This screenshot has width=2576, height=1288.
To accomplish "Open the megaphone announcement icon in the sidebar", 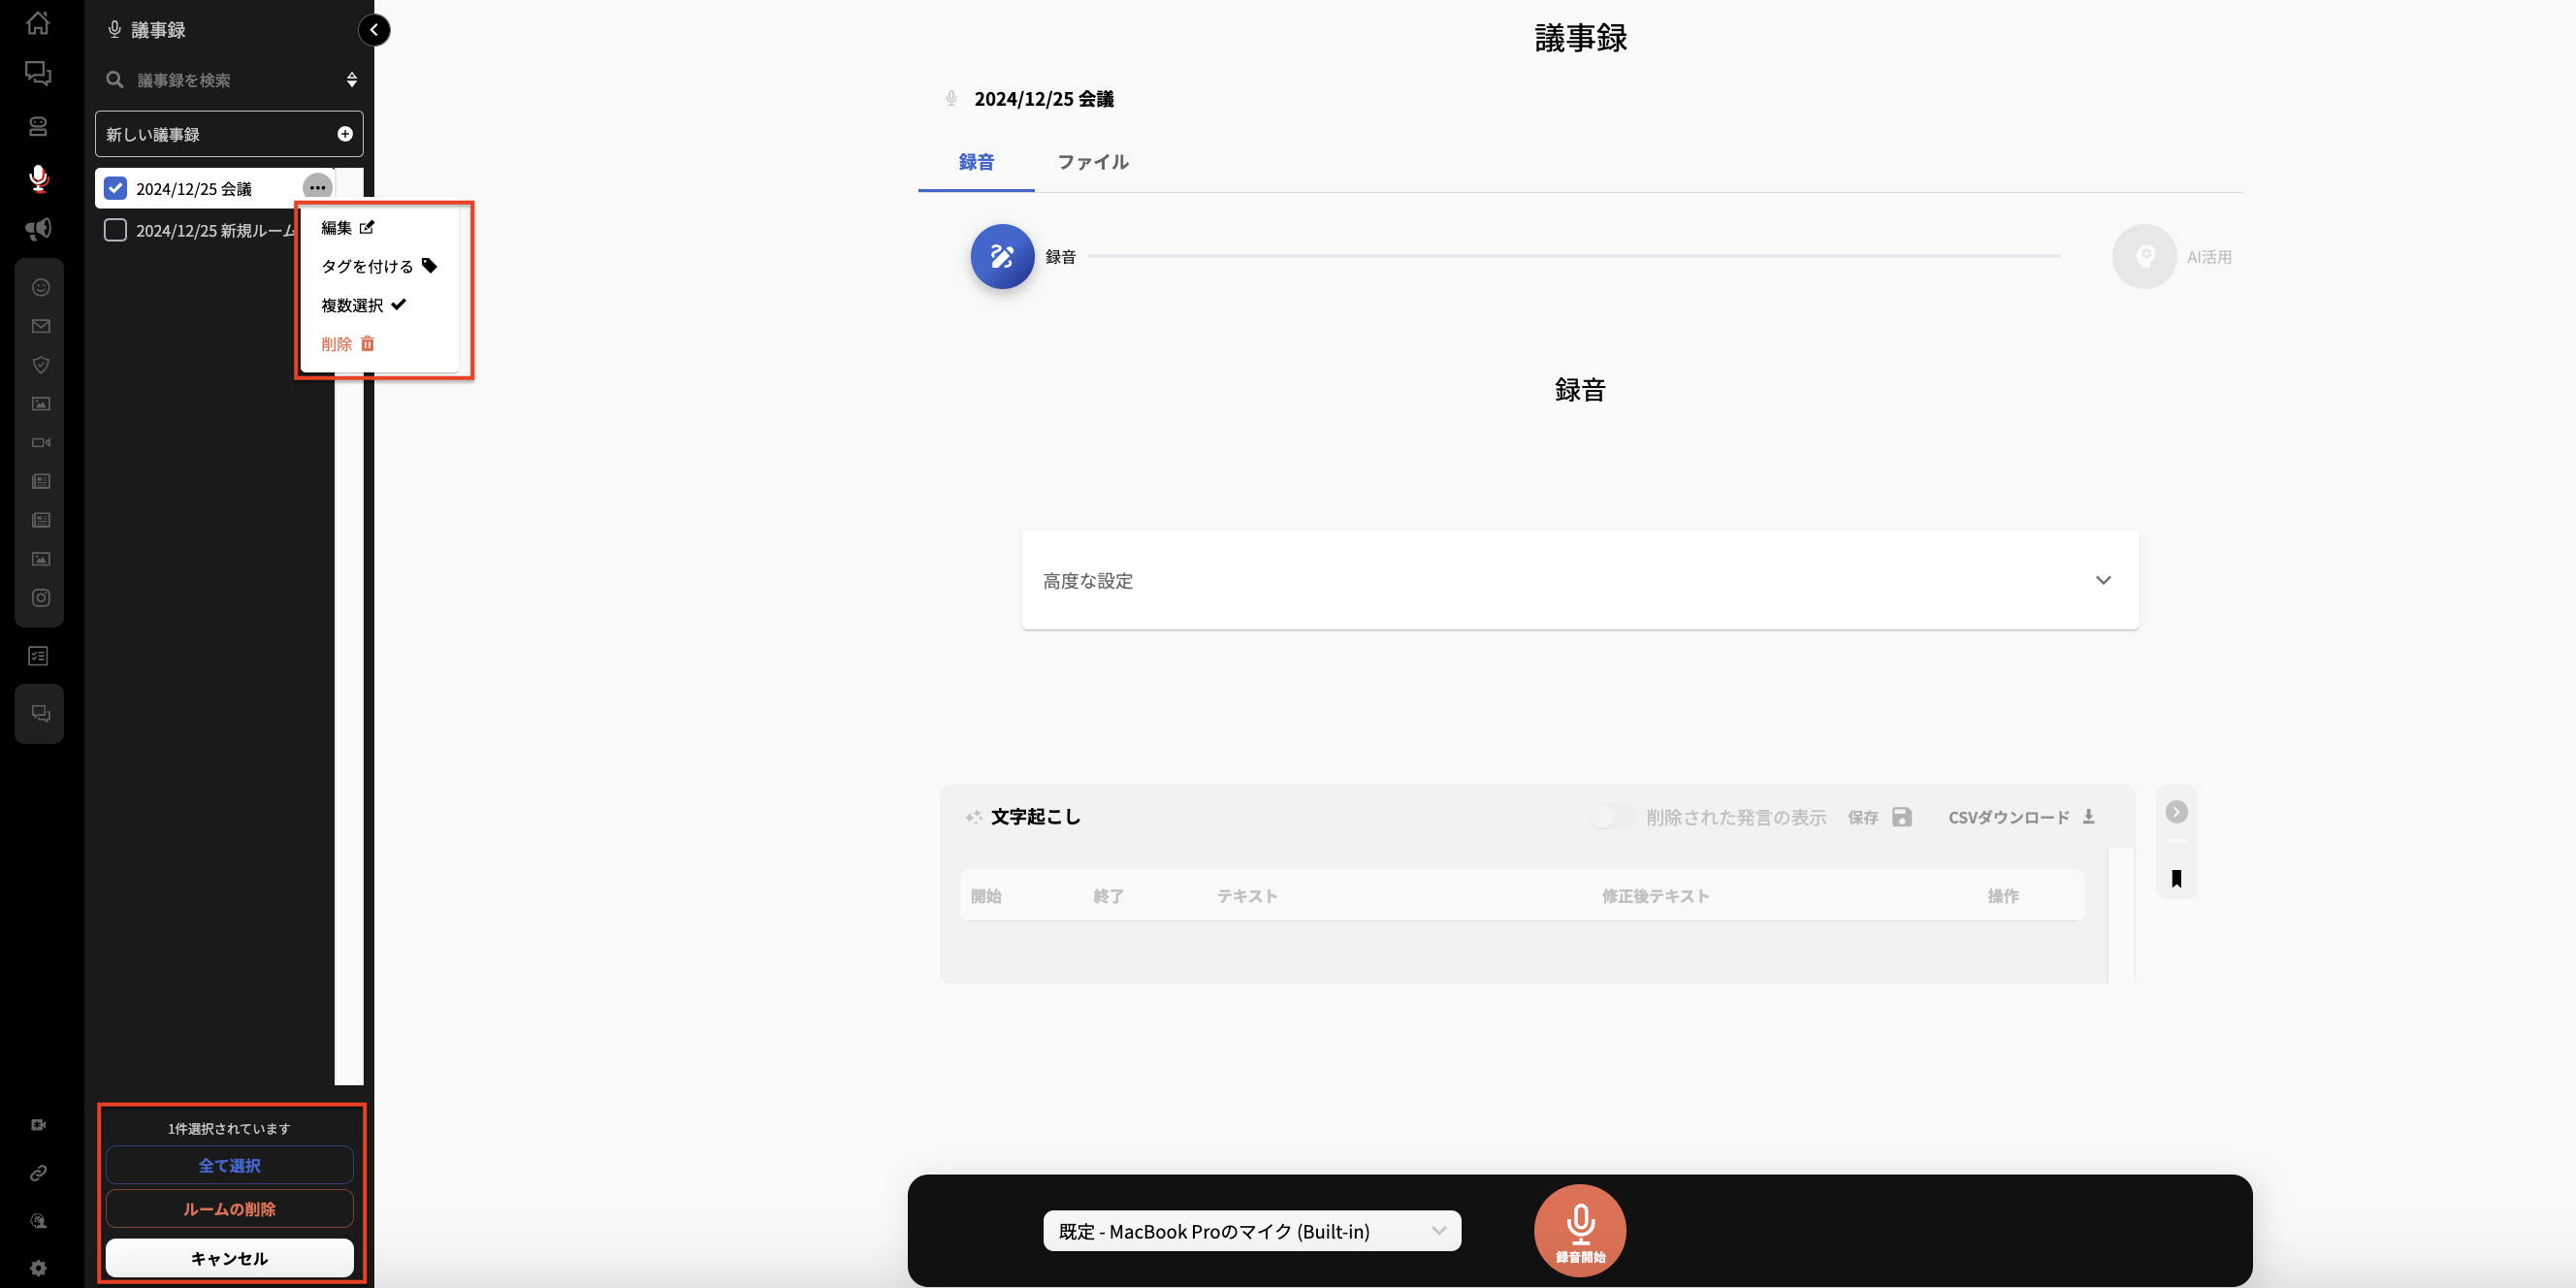I will tap(36, 228).
